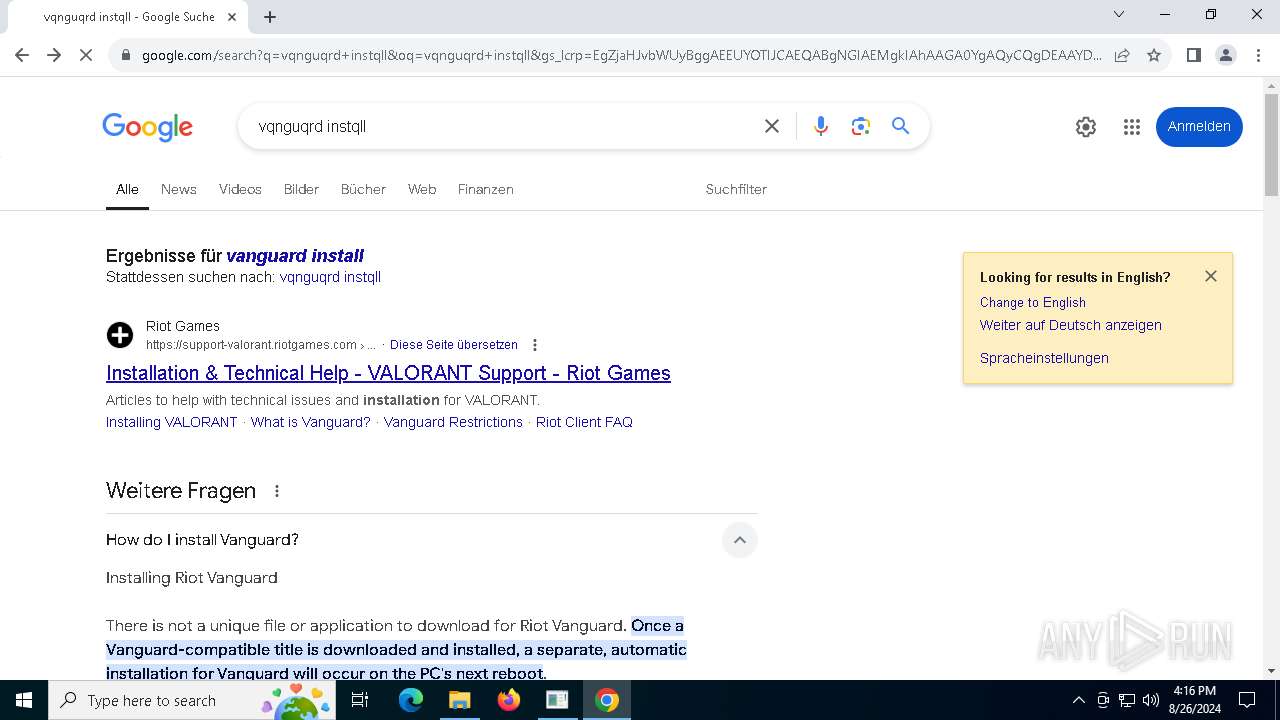This screenshot has height=720, width=1280.
Task: Click the browser back arrow
Action: pyautogui.click(x=22, y=55)
